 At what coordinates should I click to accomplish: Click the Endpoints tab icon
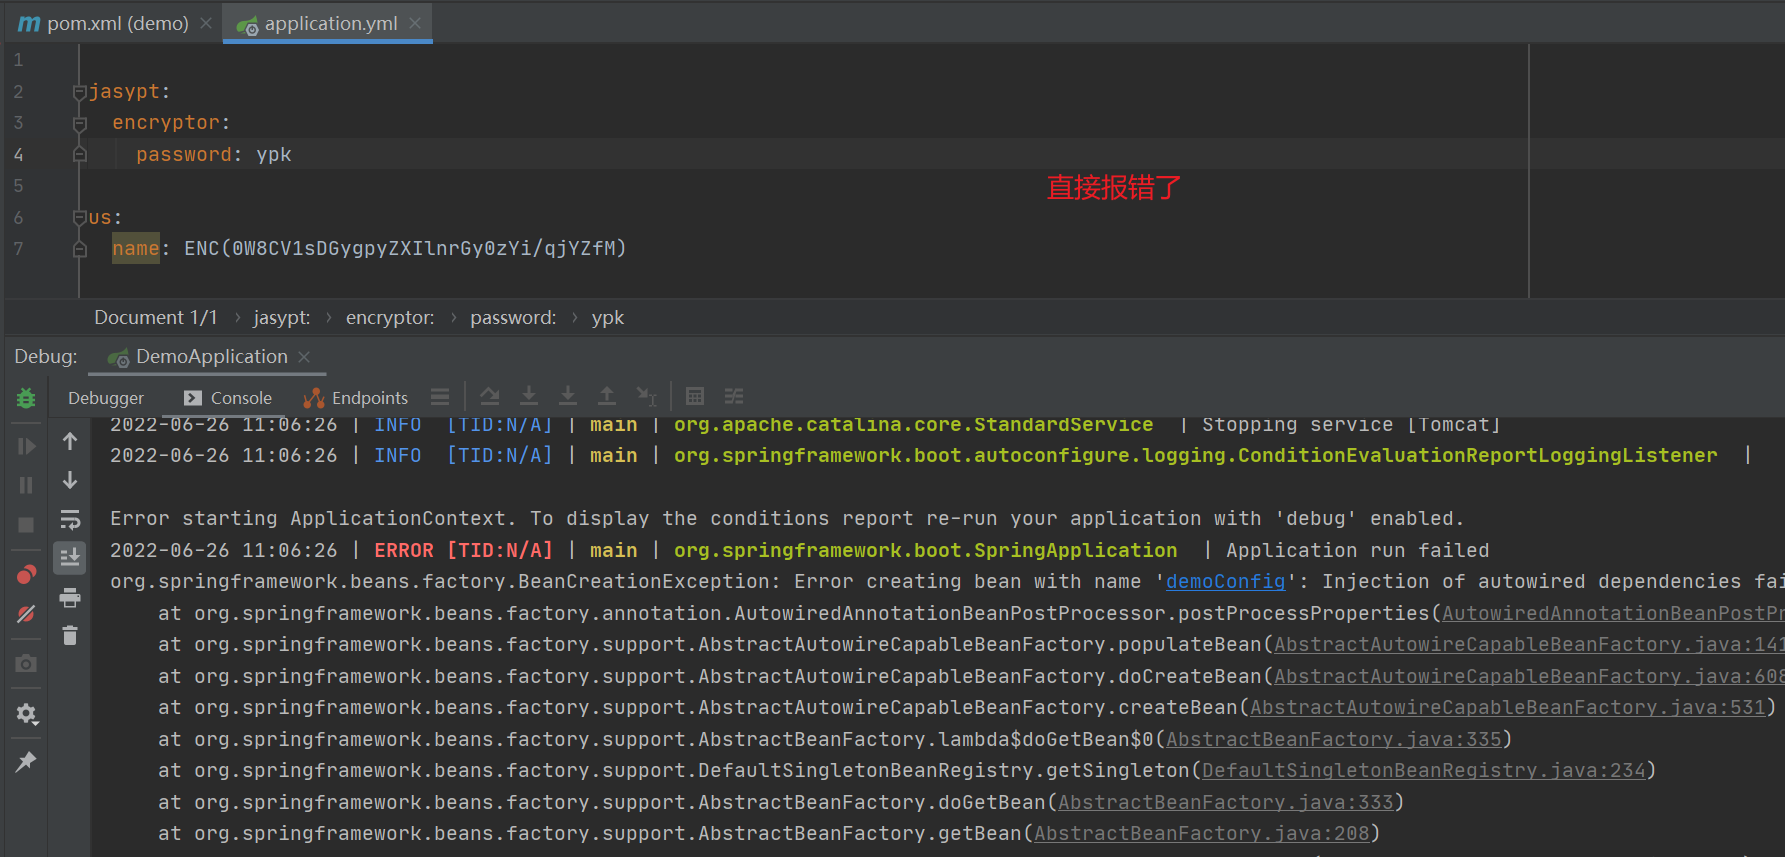click(314, 398)
